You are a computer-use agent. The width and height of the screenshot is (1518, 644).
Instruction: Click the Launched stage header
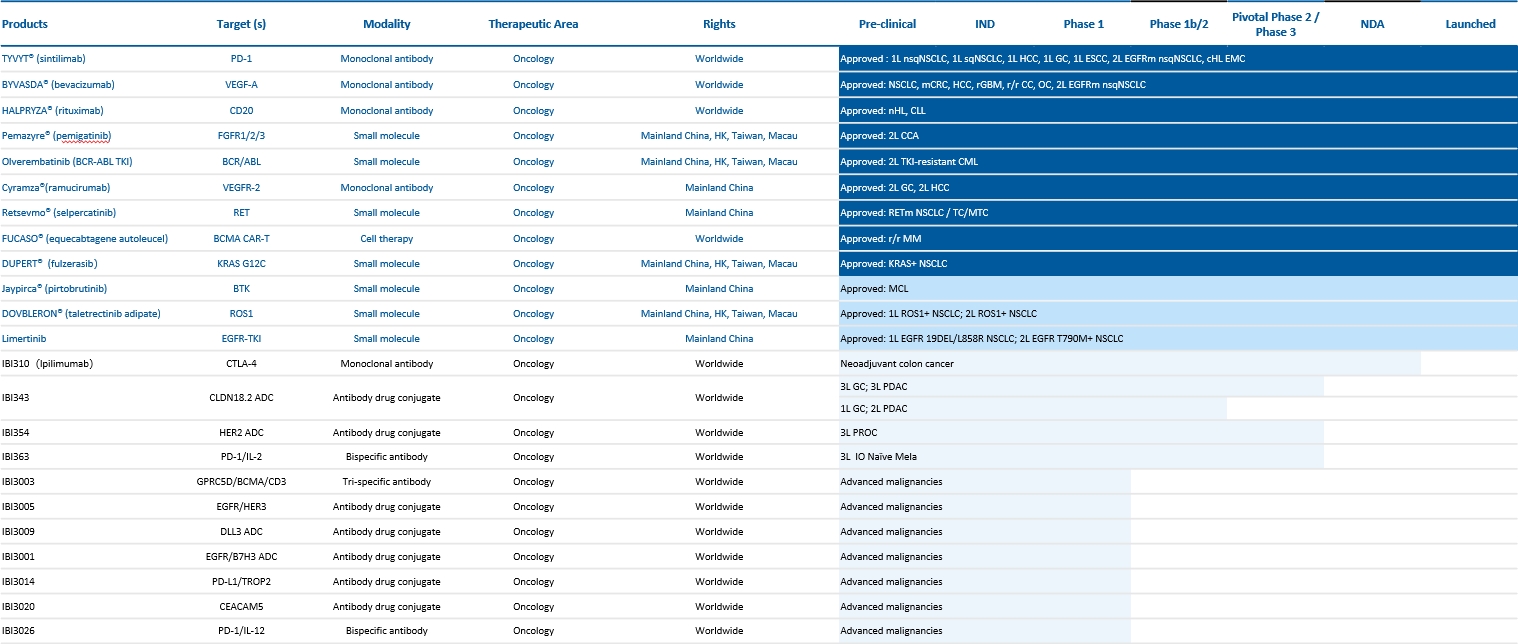1470,24
